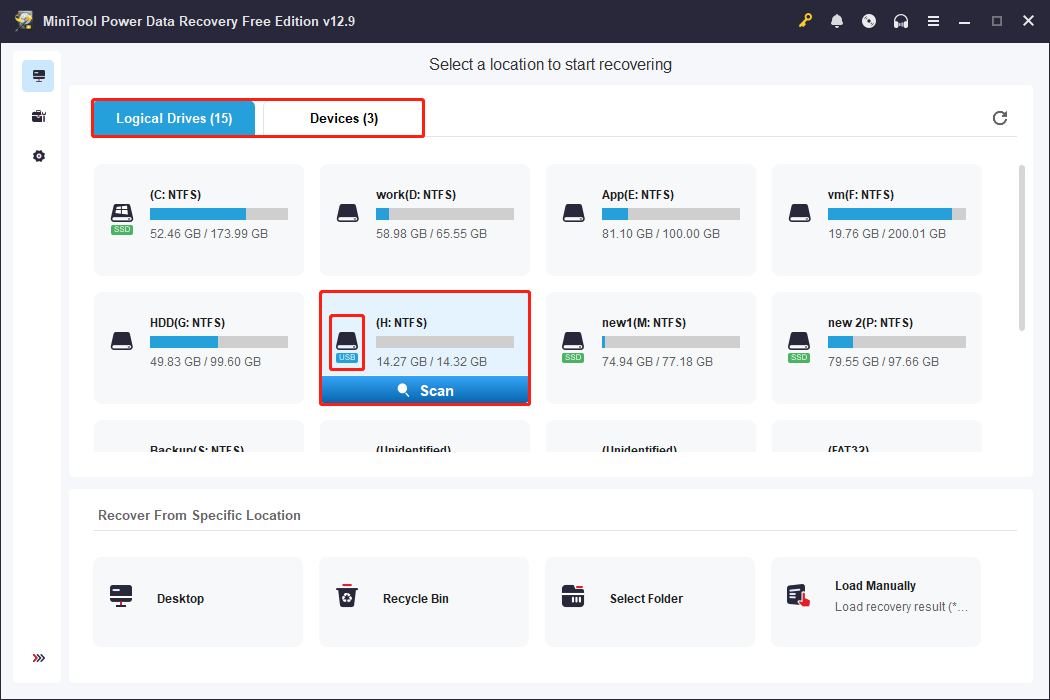The width and height of the screenshot is (1050, 700).
Task: Click the new 2(P: NTFS) SSD drive icon
Action: pyautogui.click(x=799, y=347)
